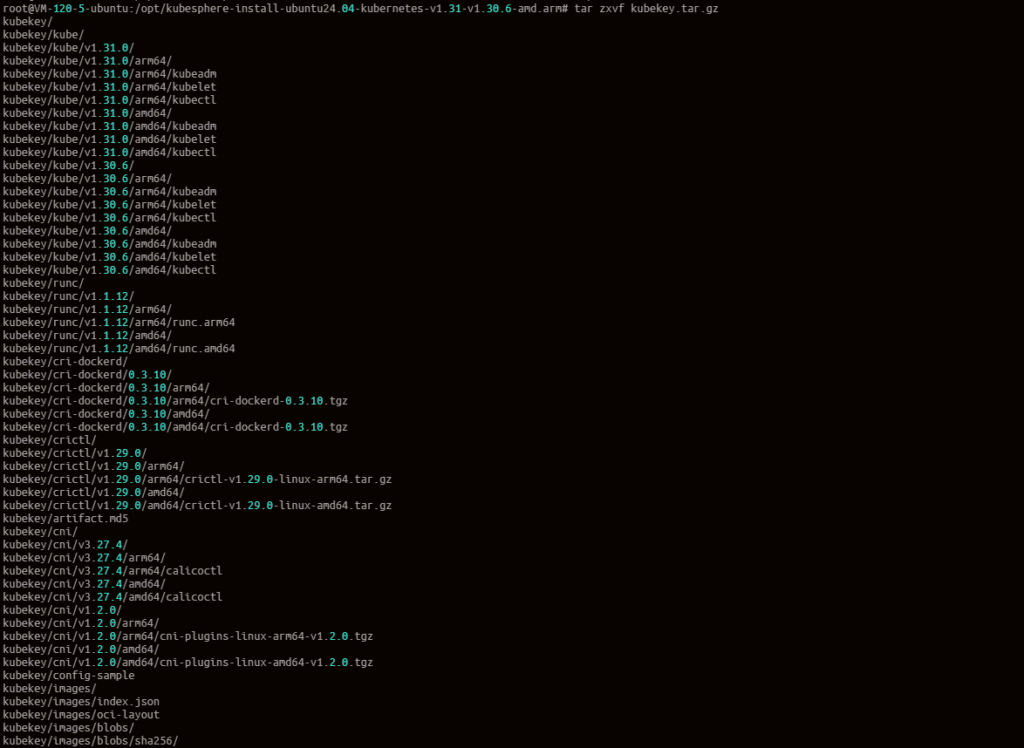Click the line kubekey/kube/v1.31.0/amd64/kubeadm
Screen dimensions: 1024x748
tap(110, 126)
